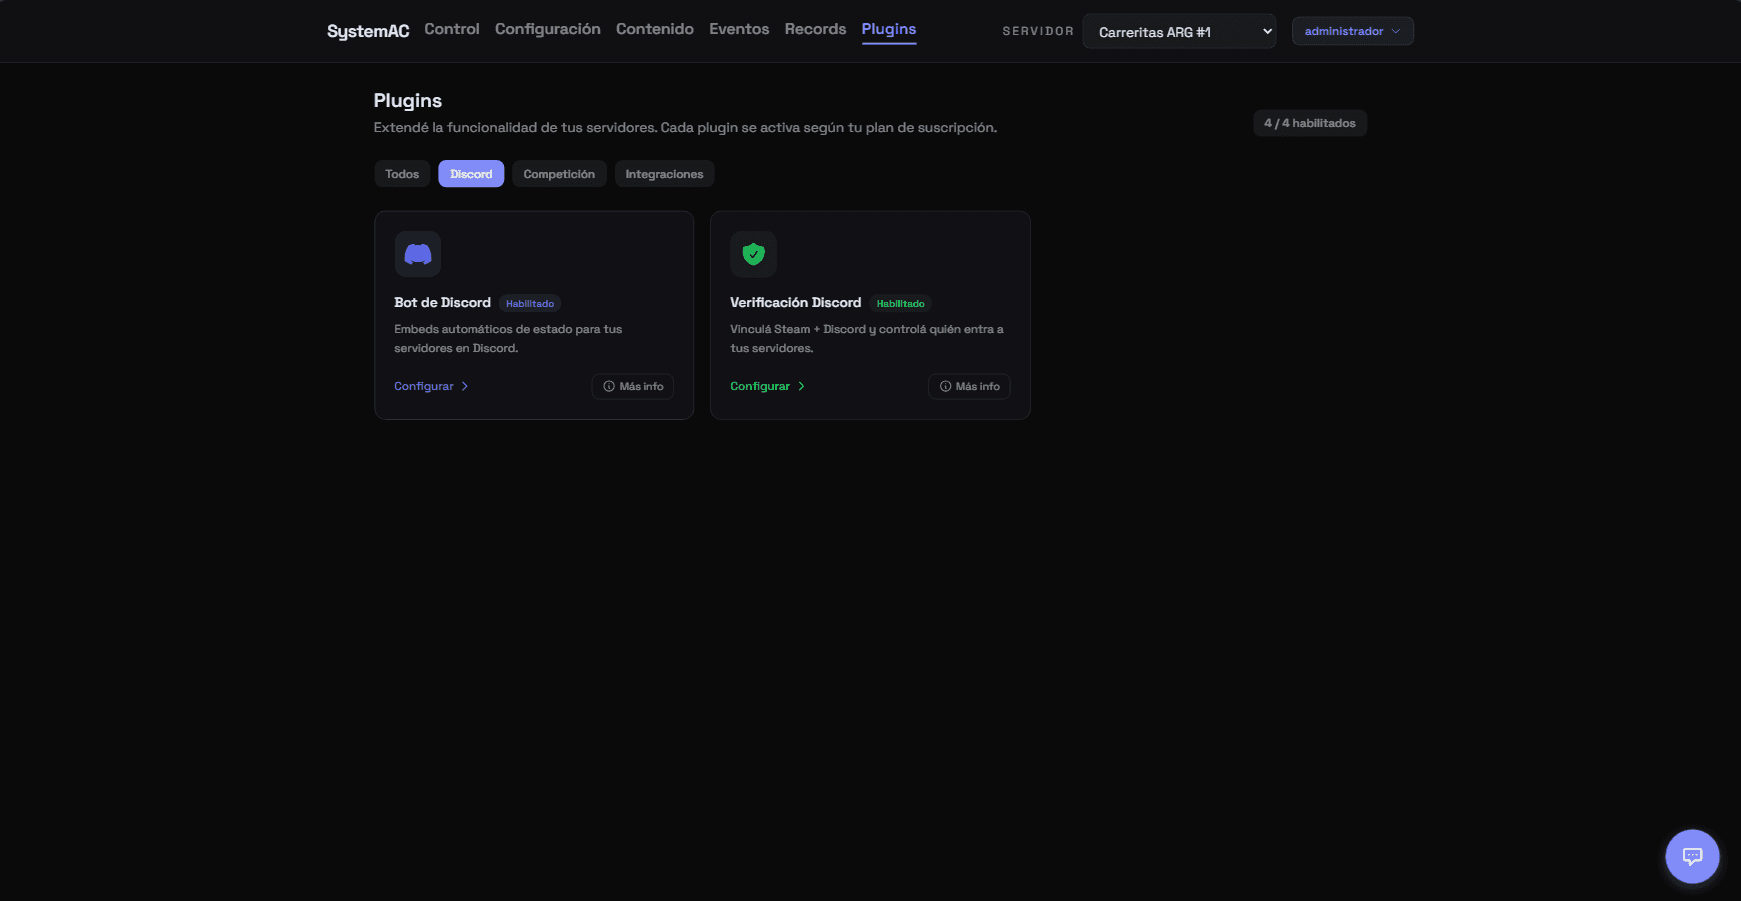Filter plugins by Integraciones
Image resolution: width=1741 pixels, height=901 pixels.
pos(664,174)
